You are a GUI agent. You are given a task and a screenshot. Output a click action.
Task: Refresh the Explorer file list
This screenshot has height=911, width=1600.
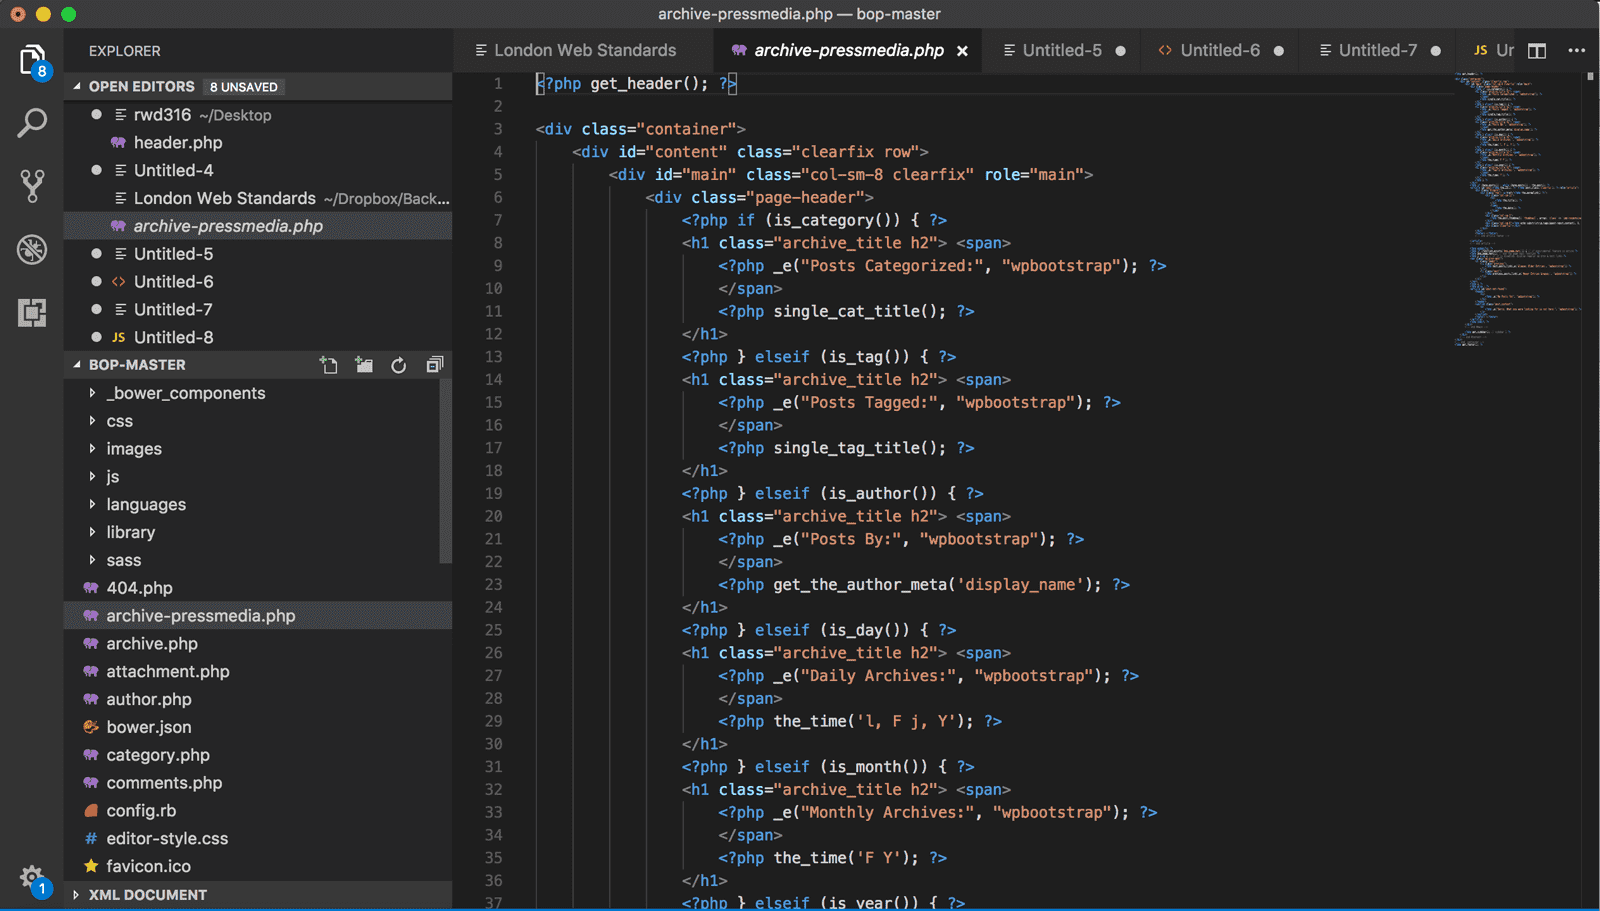399,364
